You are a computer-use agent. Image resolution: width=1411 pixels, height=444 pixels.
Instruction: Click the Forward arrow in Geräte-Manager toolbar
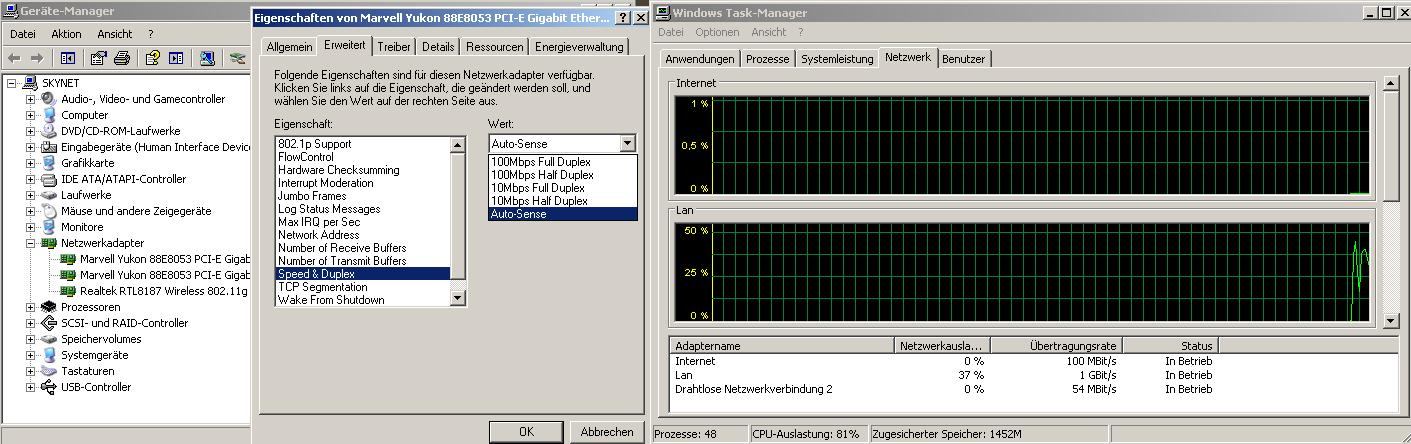pos(37,58)
